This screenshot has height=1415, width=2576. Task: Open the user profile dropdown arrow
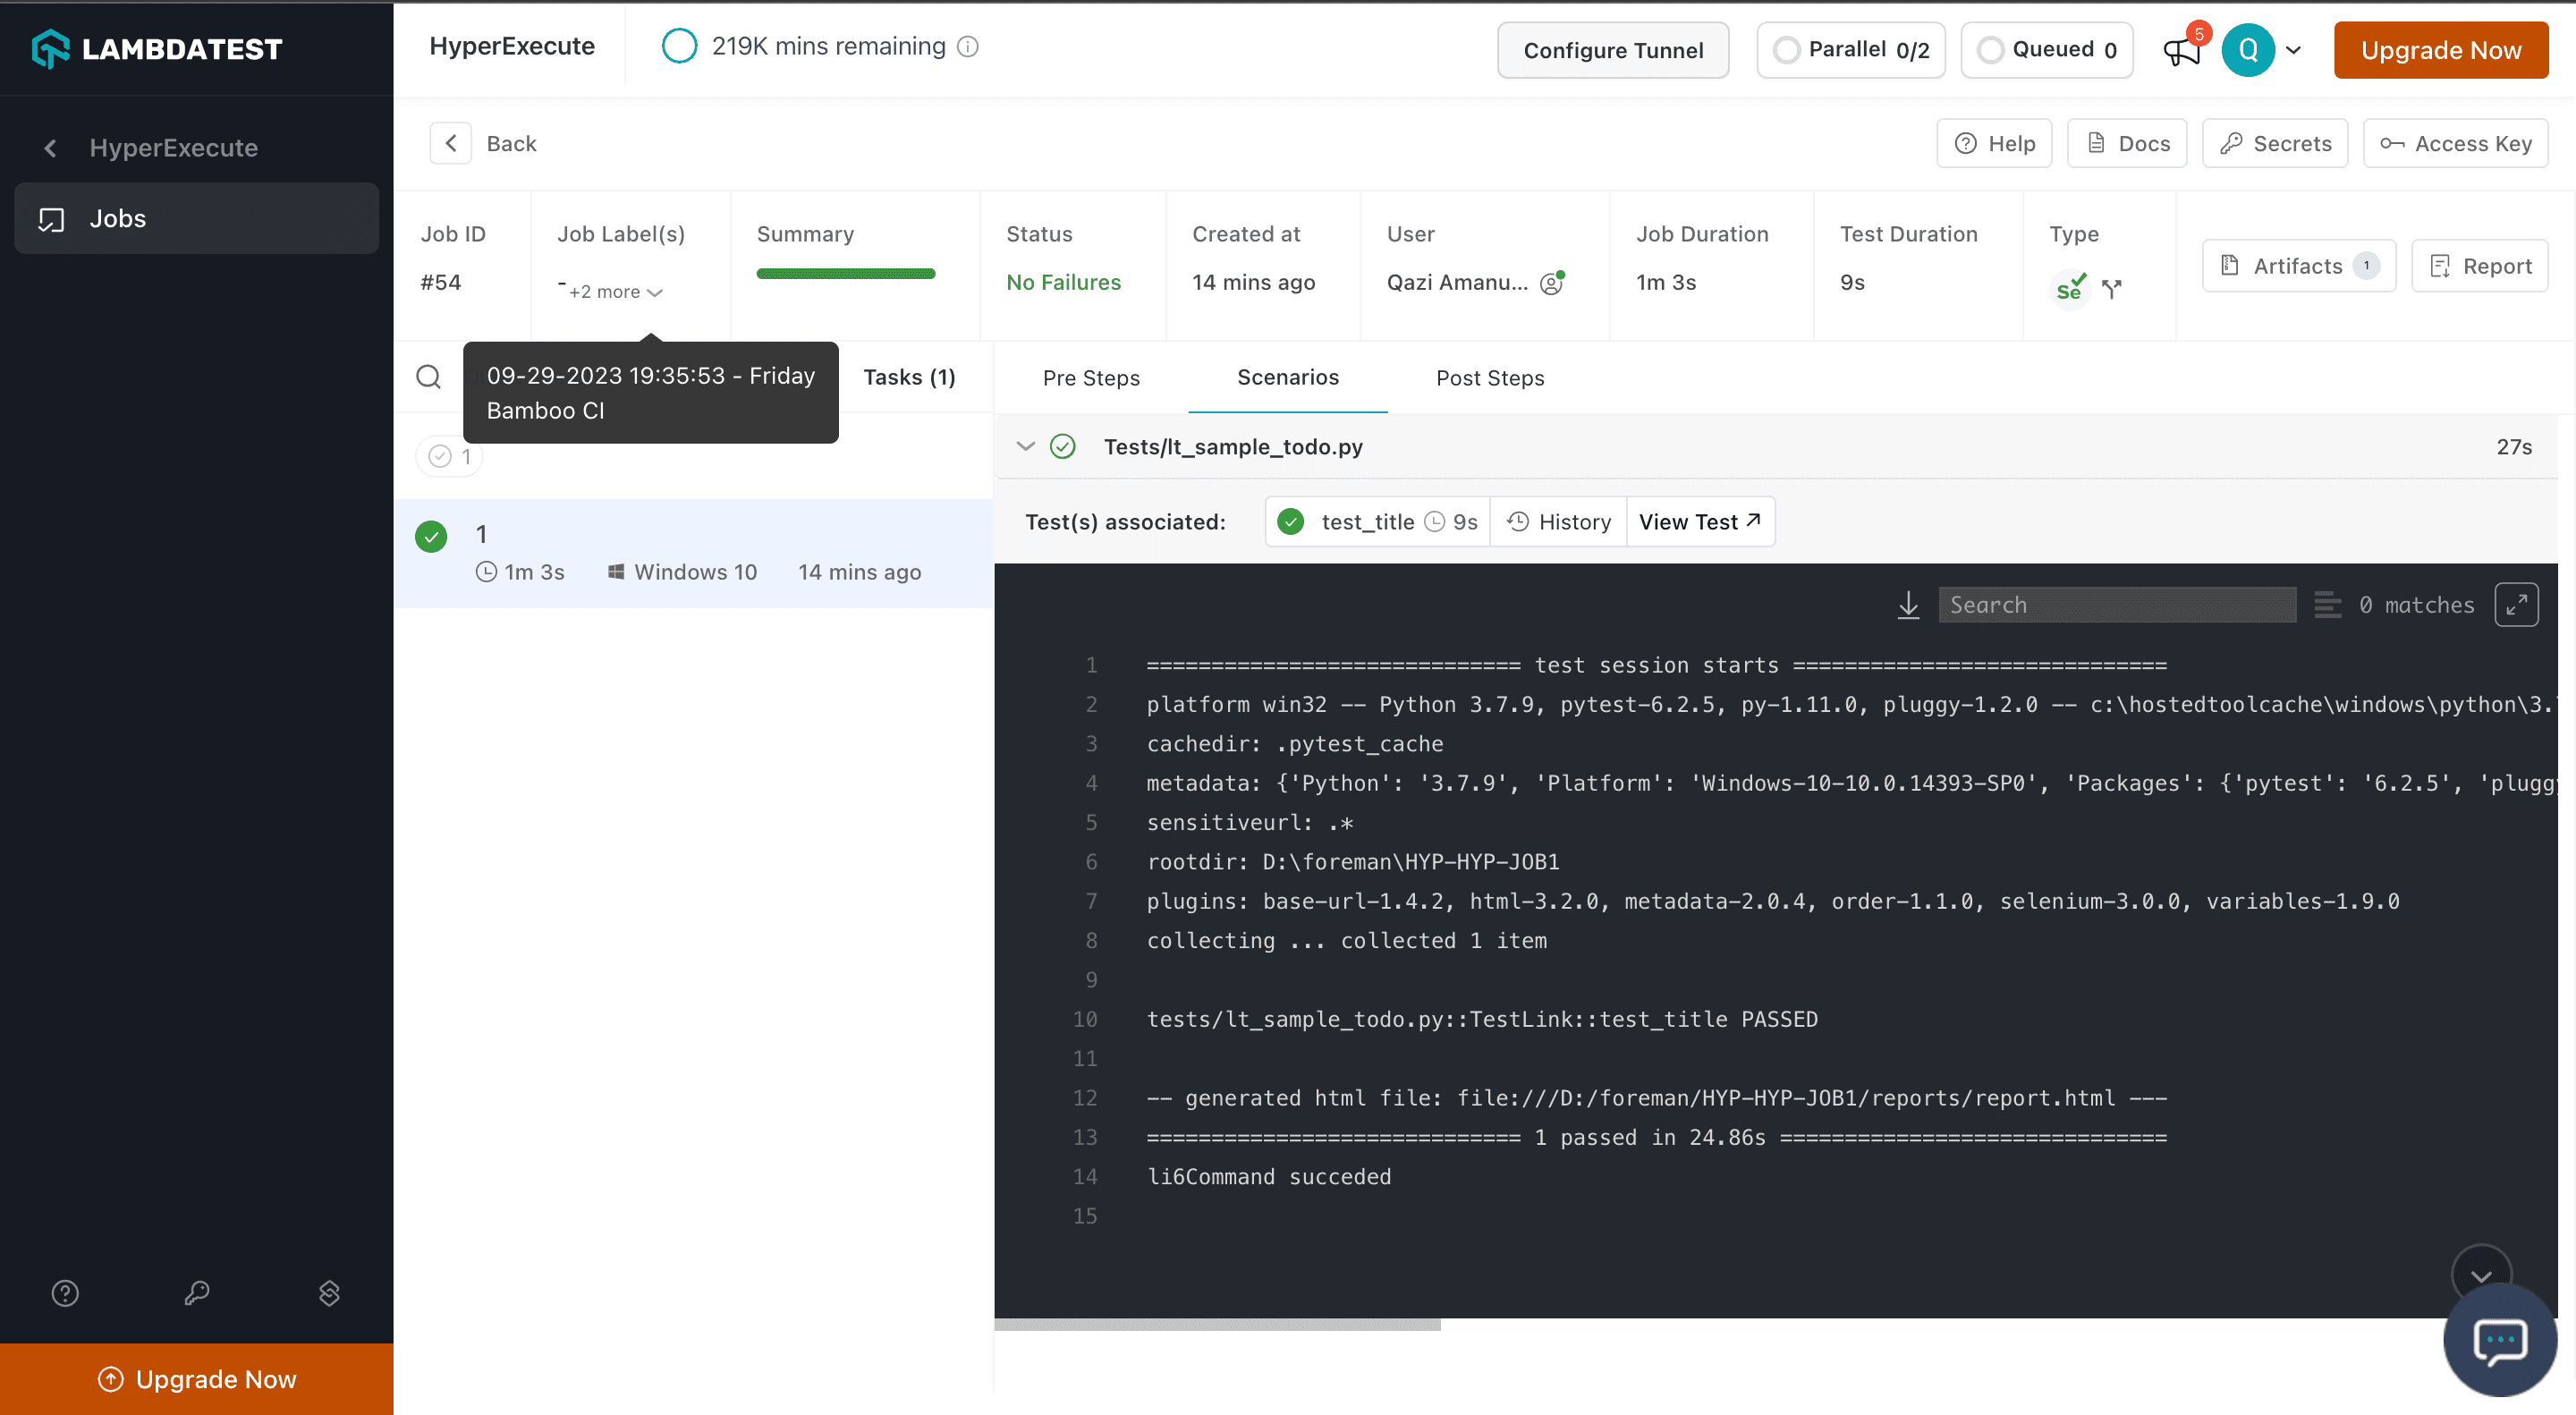click(2294, 50)
